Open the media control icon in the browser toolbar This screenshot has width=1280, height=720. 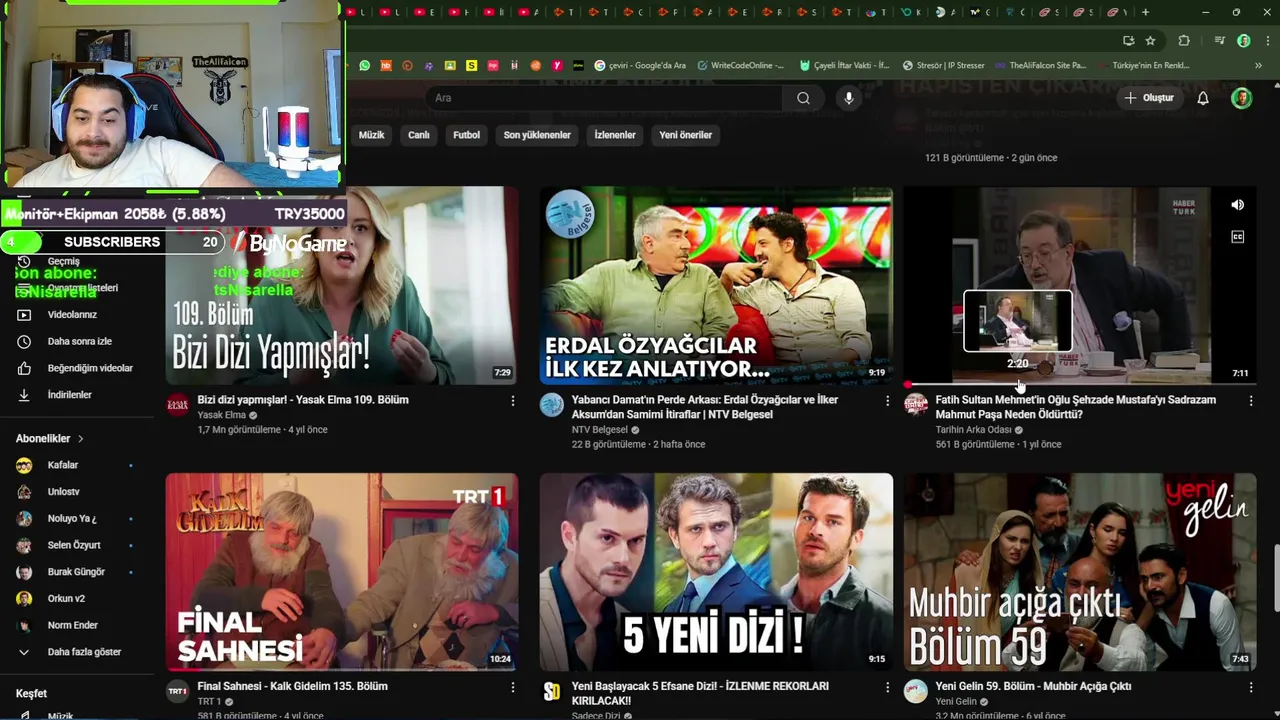[1220, 40]
